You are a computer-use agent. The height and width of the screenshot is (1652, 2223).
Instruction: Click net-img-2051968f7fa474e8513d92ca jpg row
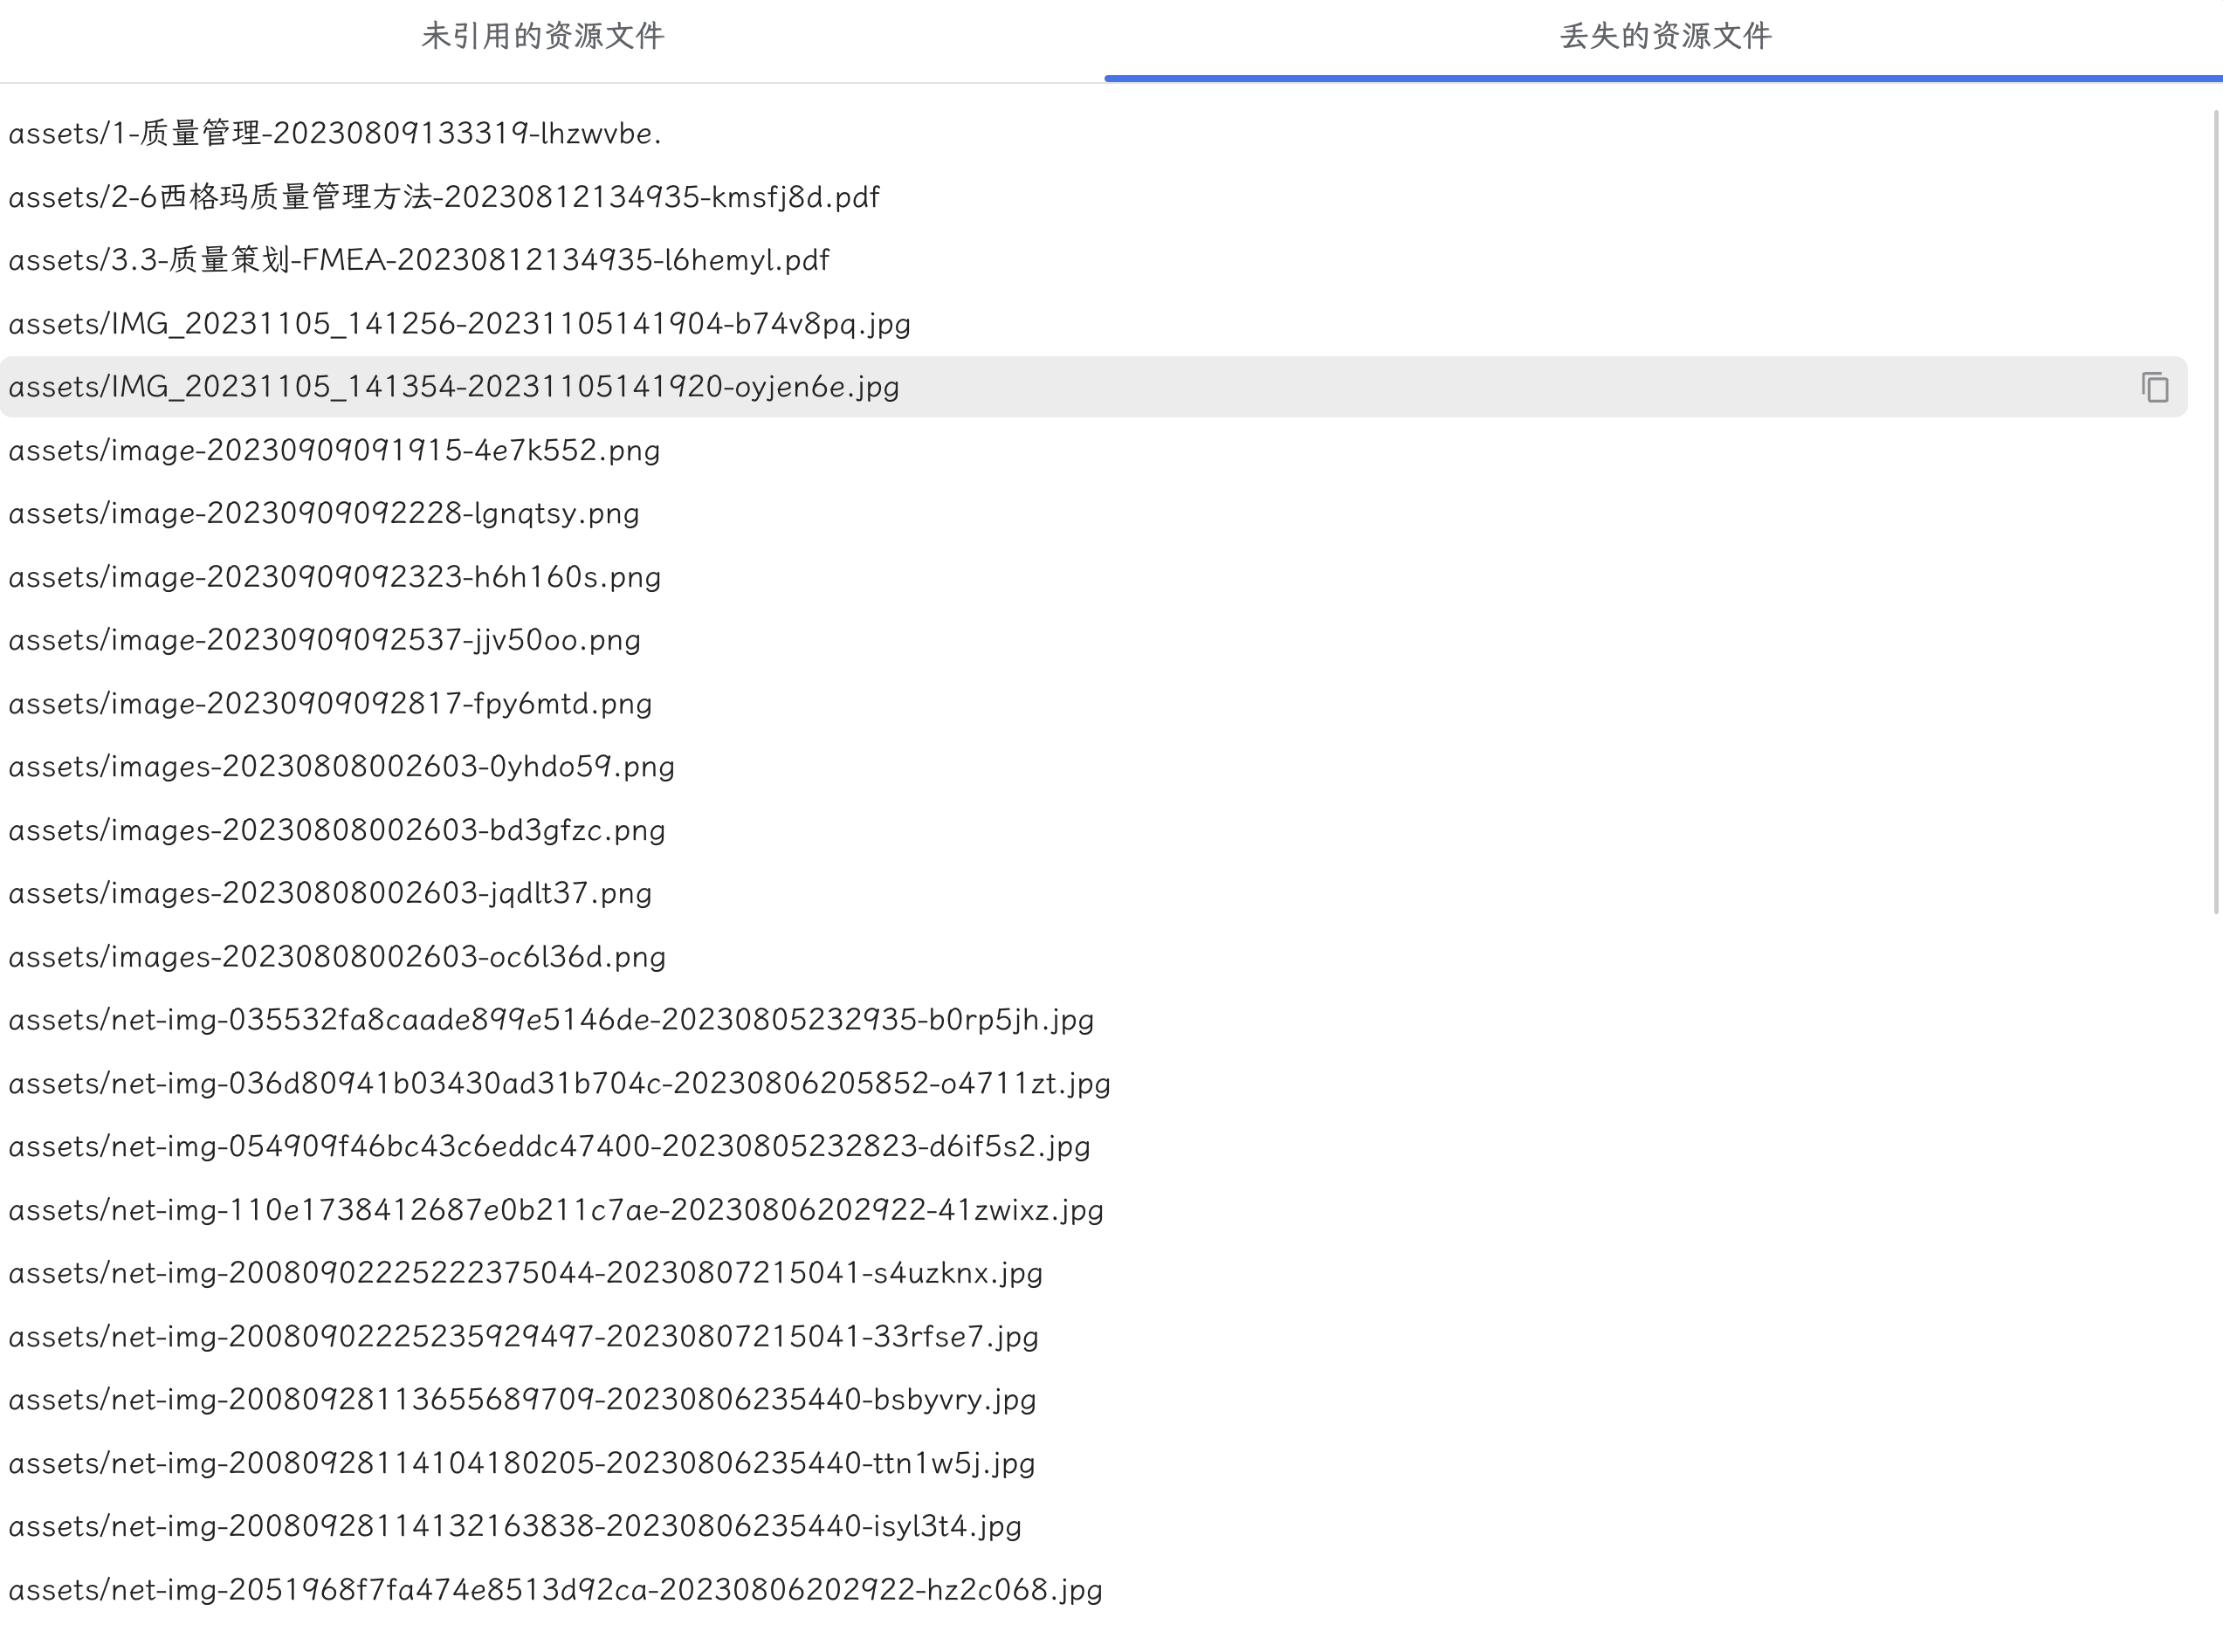555,1590
